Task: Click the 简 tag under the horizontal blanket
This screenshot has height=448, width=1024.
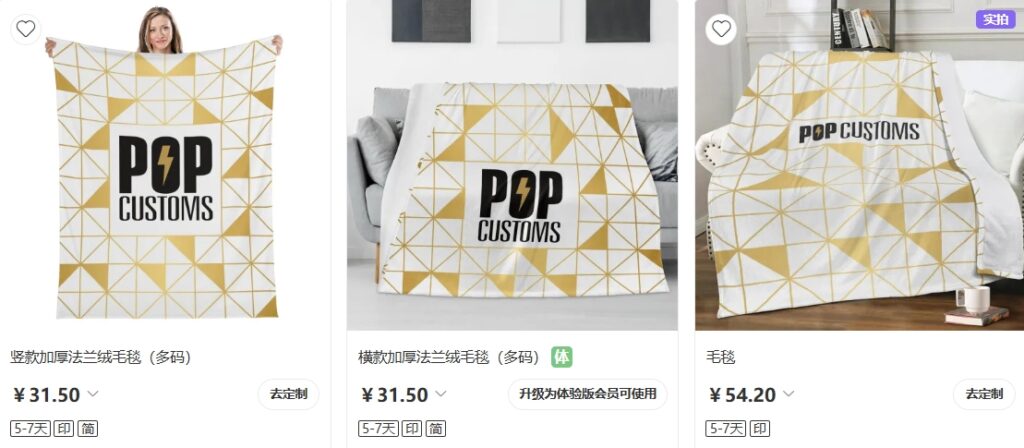Action: (436, 428)
